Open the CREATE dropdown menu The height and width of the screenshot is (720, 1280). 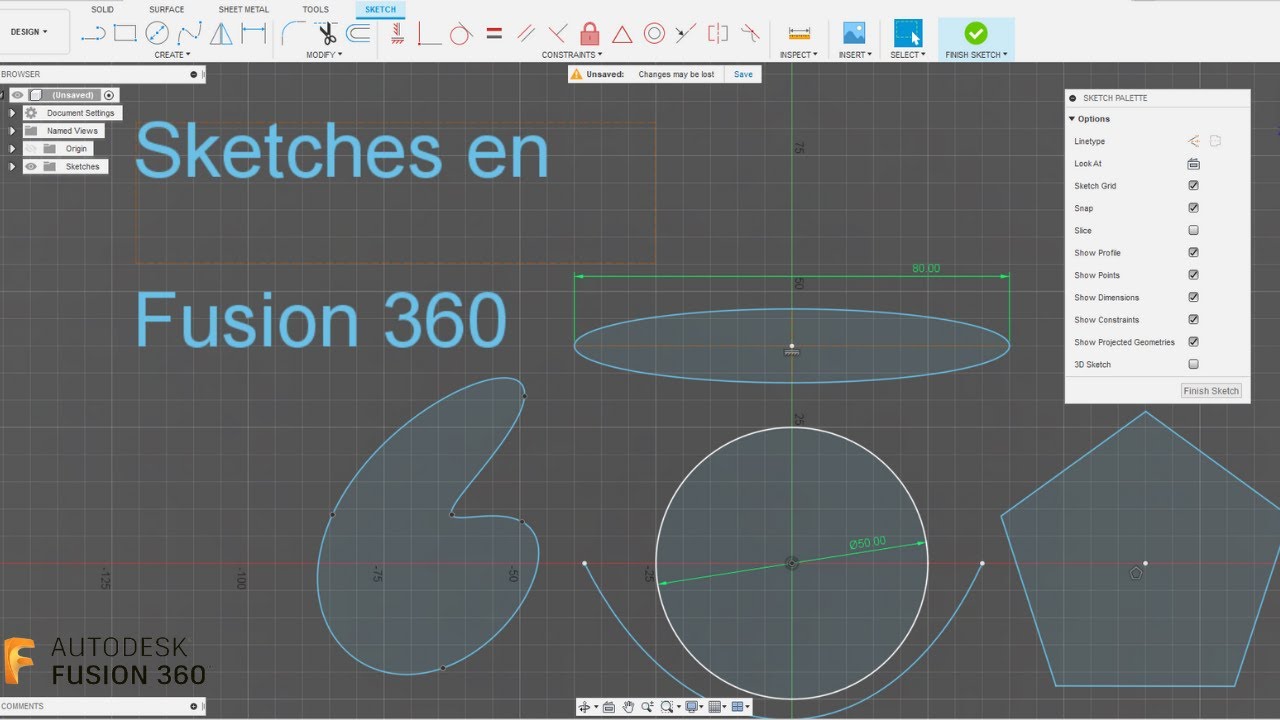pyautogui.click(x=172, y=55)
